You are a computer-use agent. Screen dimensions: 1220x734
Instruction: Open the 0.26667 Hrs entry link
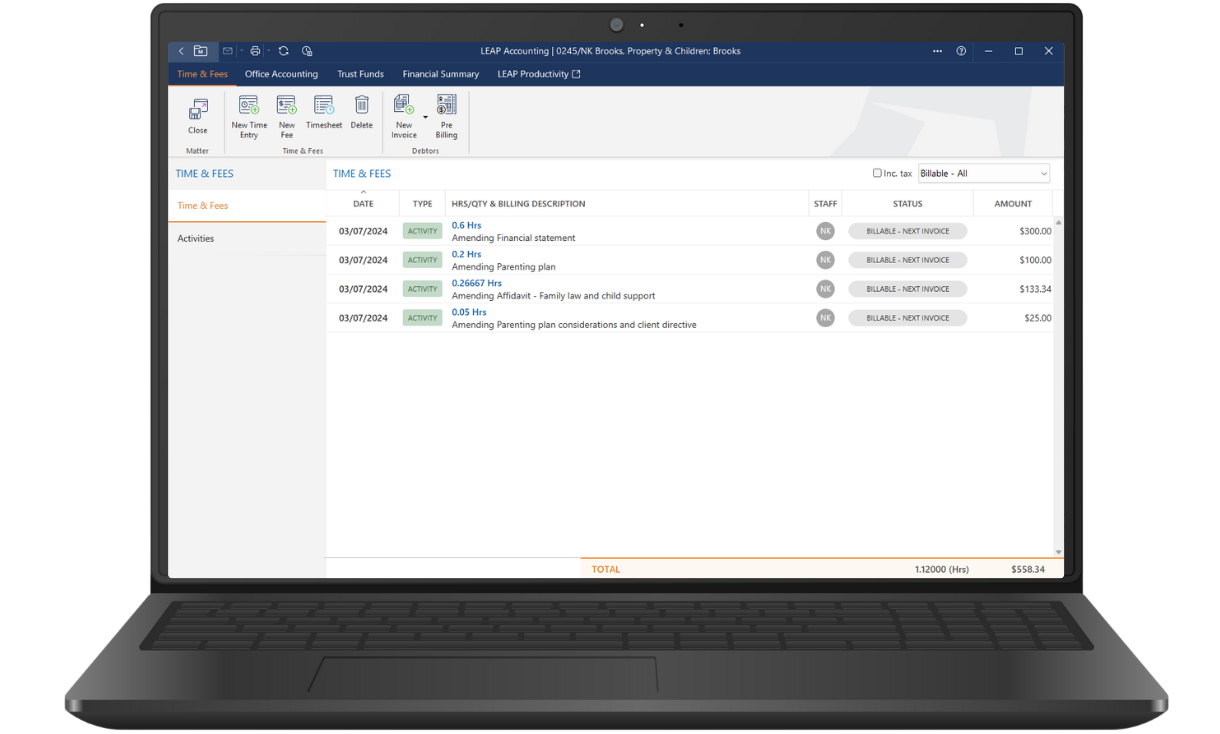pyautogui.click(x=477, y=284)
